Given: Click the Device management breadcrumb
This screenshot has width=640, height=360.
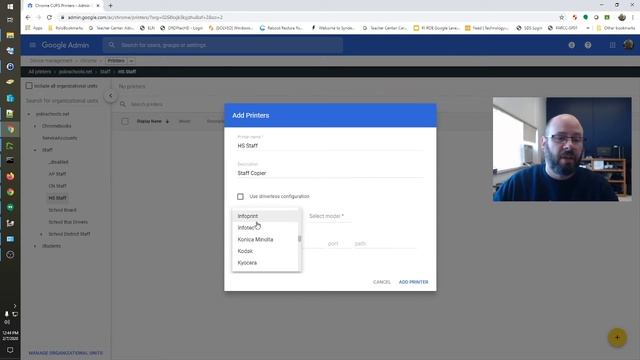Looking at the screenshot, I should 51,60.
